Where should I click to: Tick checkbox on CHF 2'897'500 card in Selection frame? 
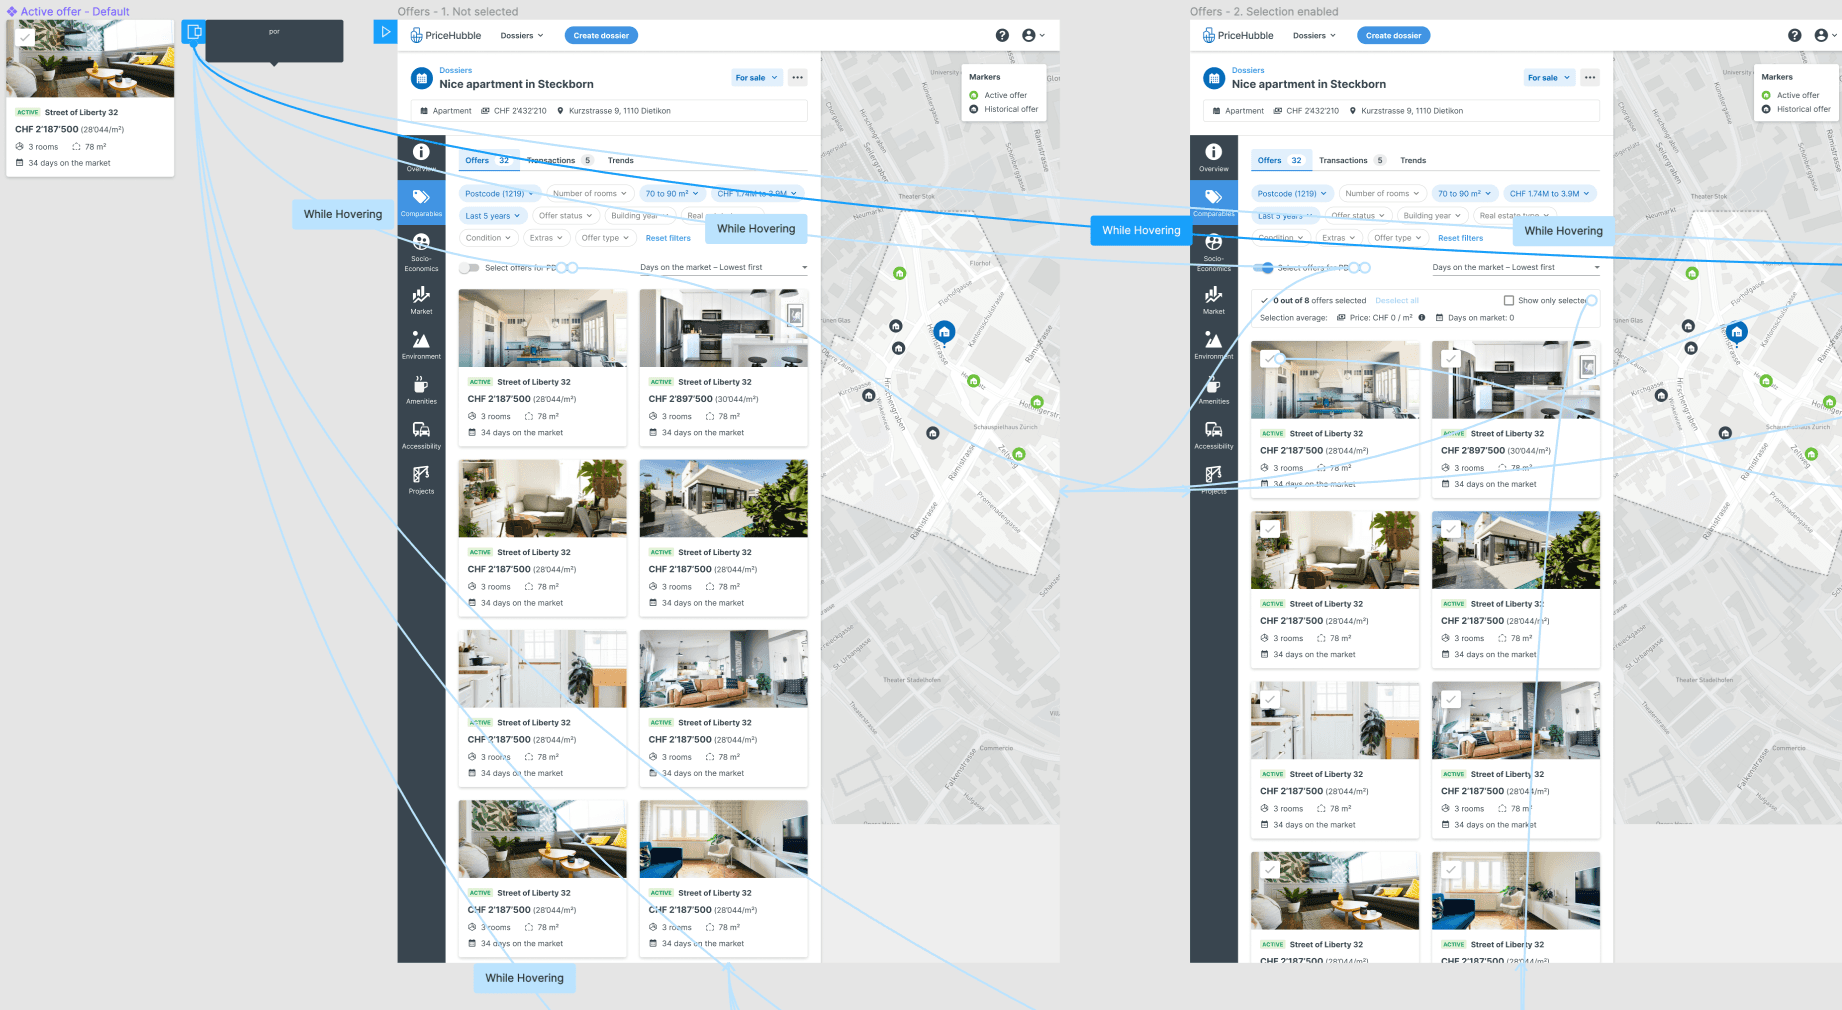pyautogui.click(x=1451, y=358)
